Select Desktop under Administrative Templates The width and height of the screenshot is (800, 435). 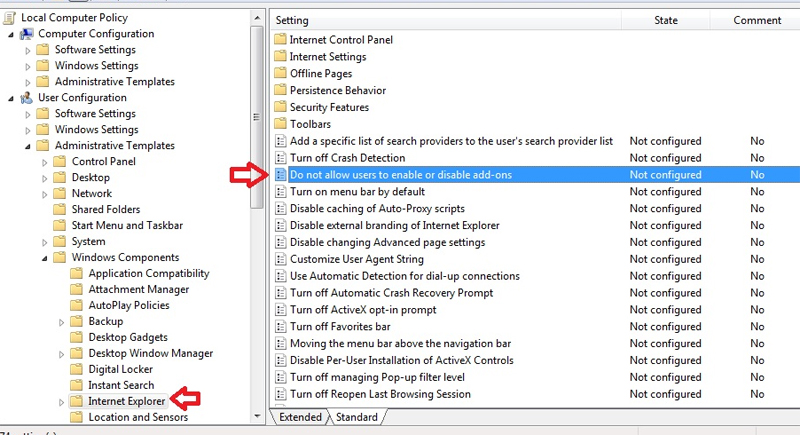click(x=90, y=177)
